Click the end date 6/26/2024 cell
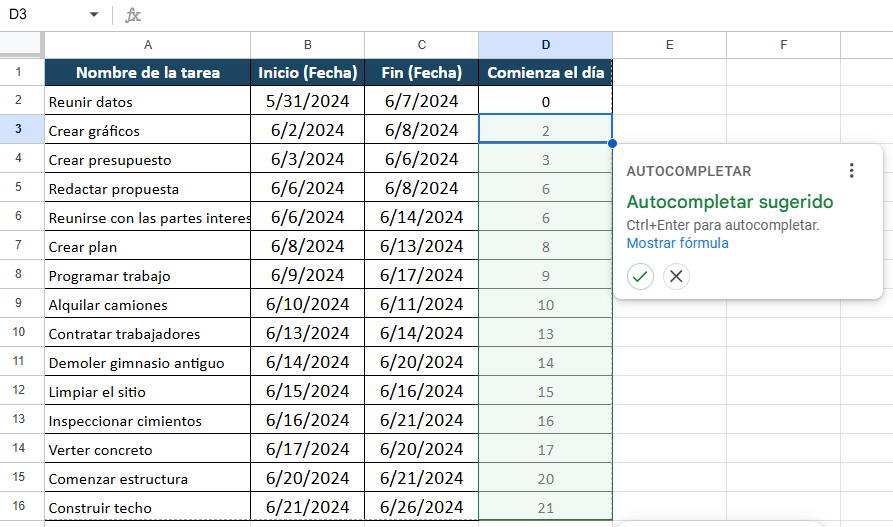The width and height of the screenshot is (893, 527). point(421,507)
